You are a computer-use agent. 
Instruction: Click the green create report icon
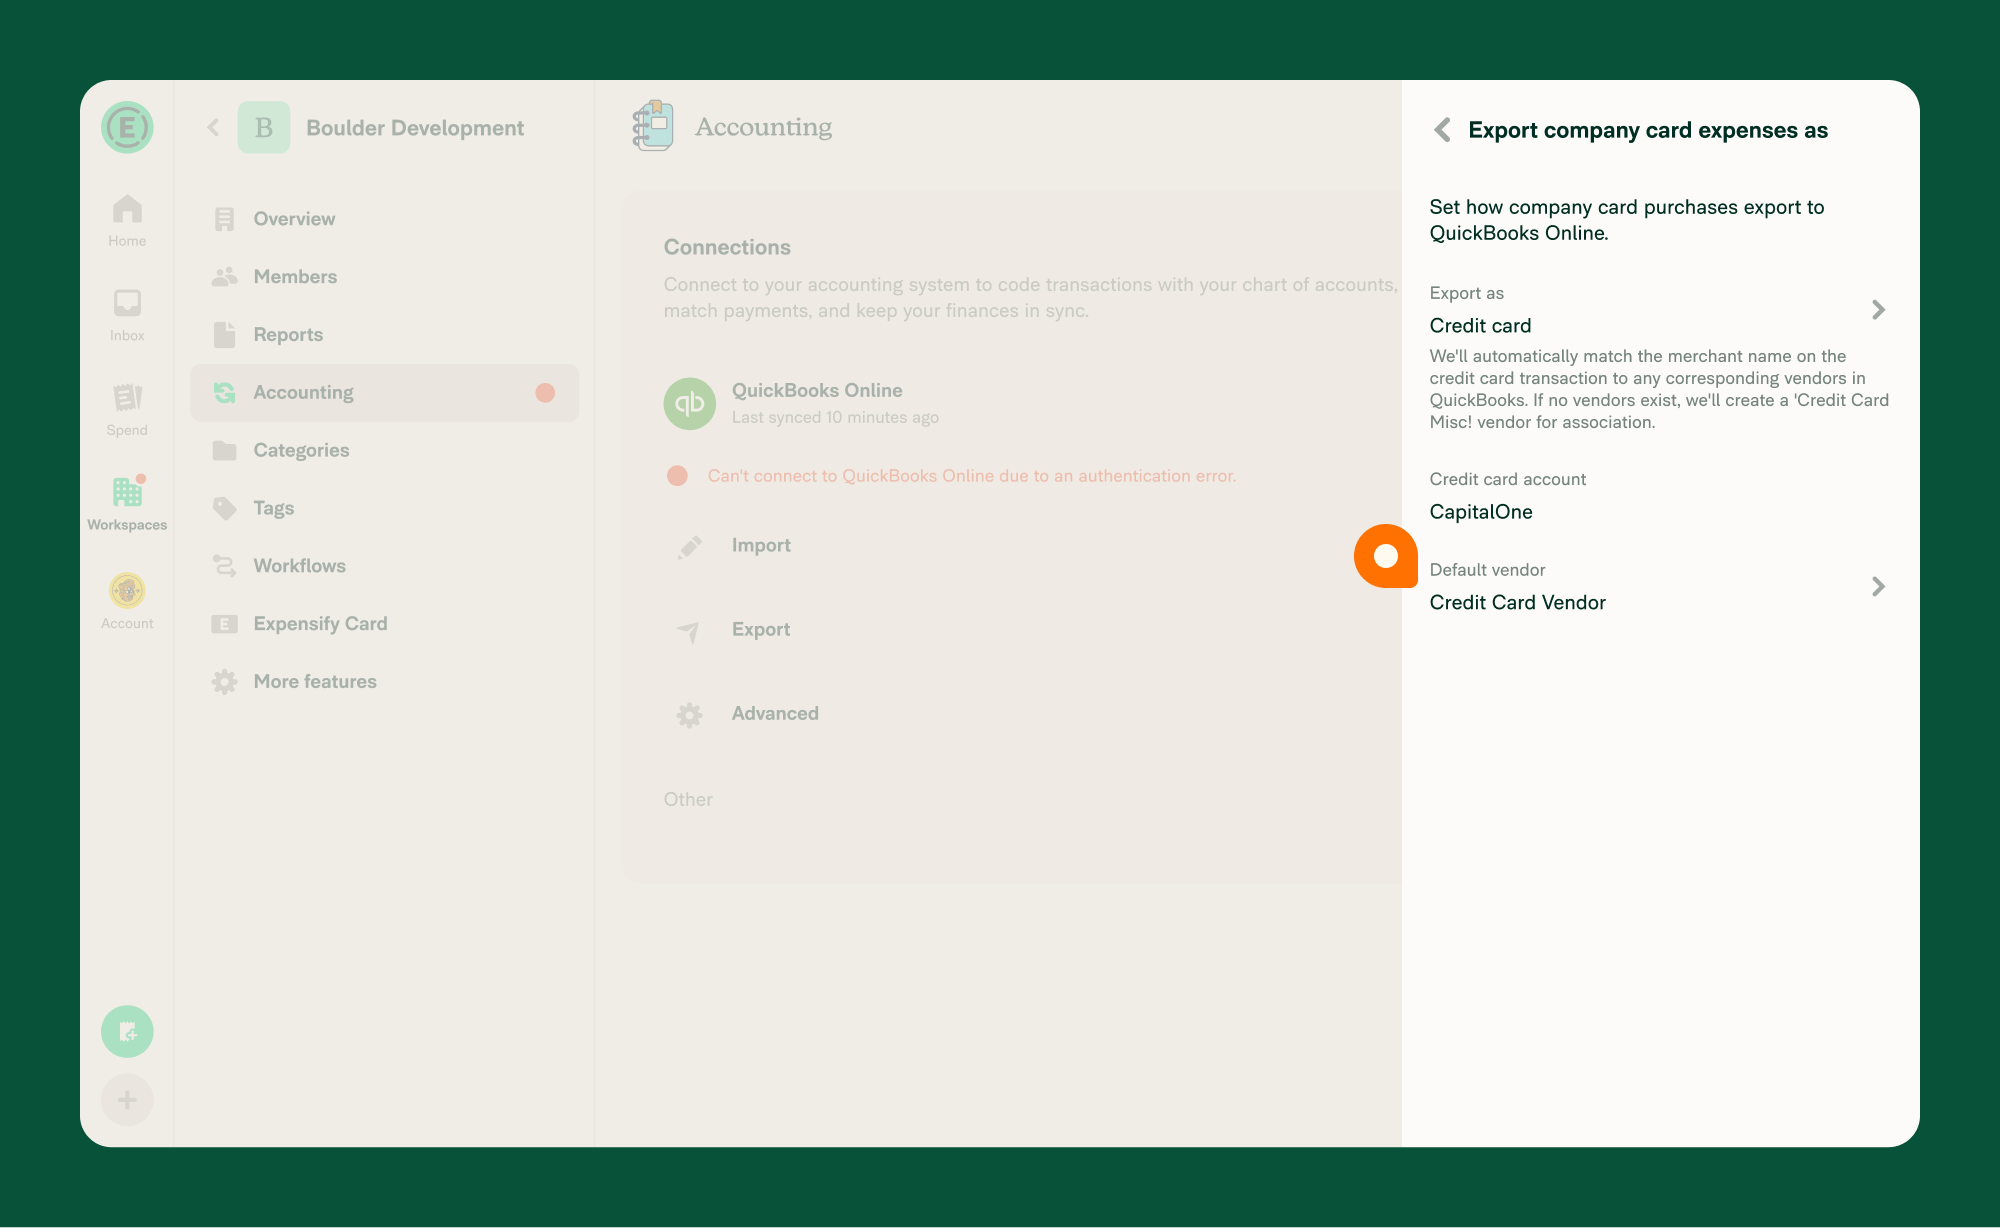pos(127,1031)
